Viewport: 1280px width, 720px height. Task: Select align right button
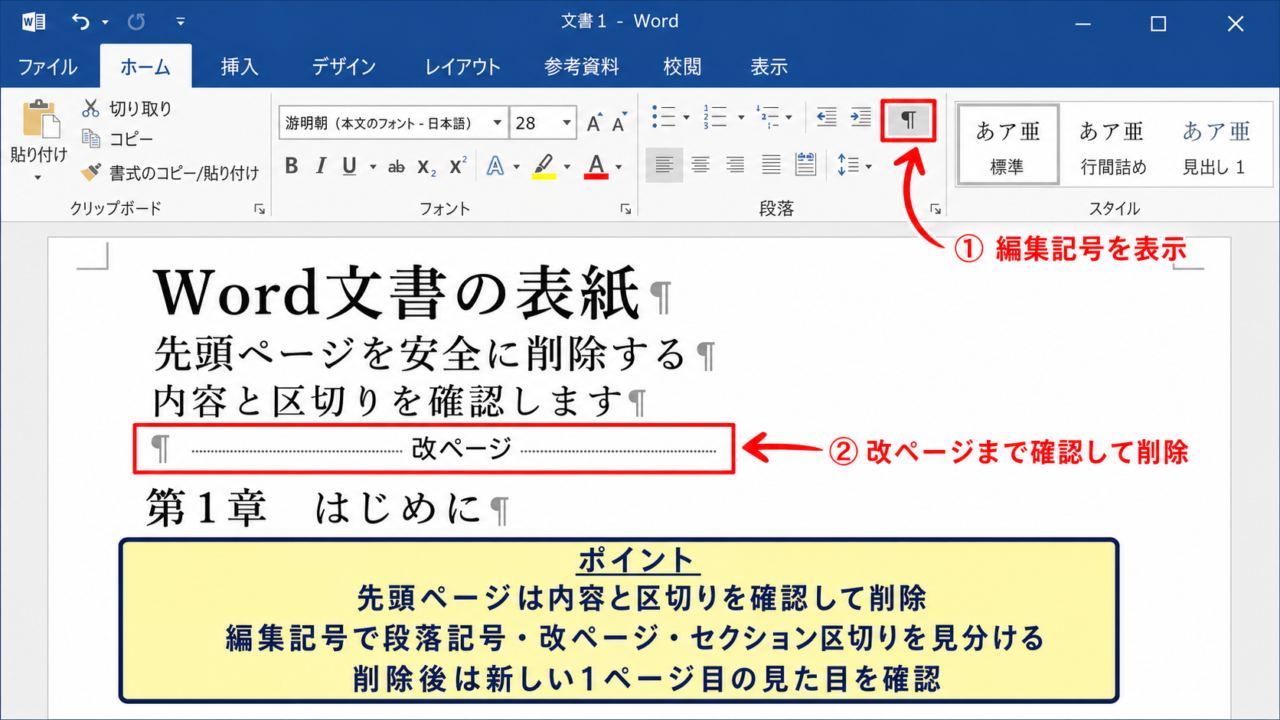point(735,165)
